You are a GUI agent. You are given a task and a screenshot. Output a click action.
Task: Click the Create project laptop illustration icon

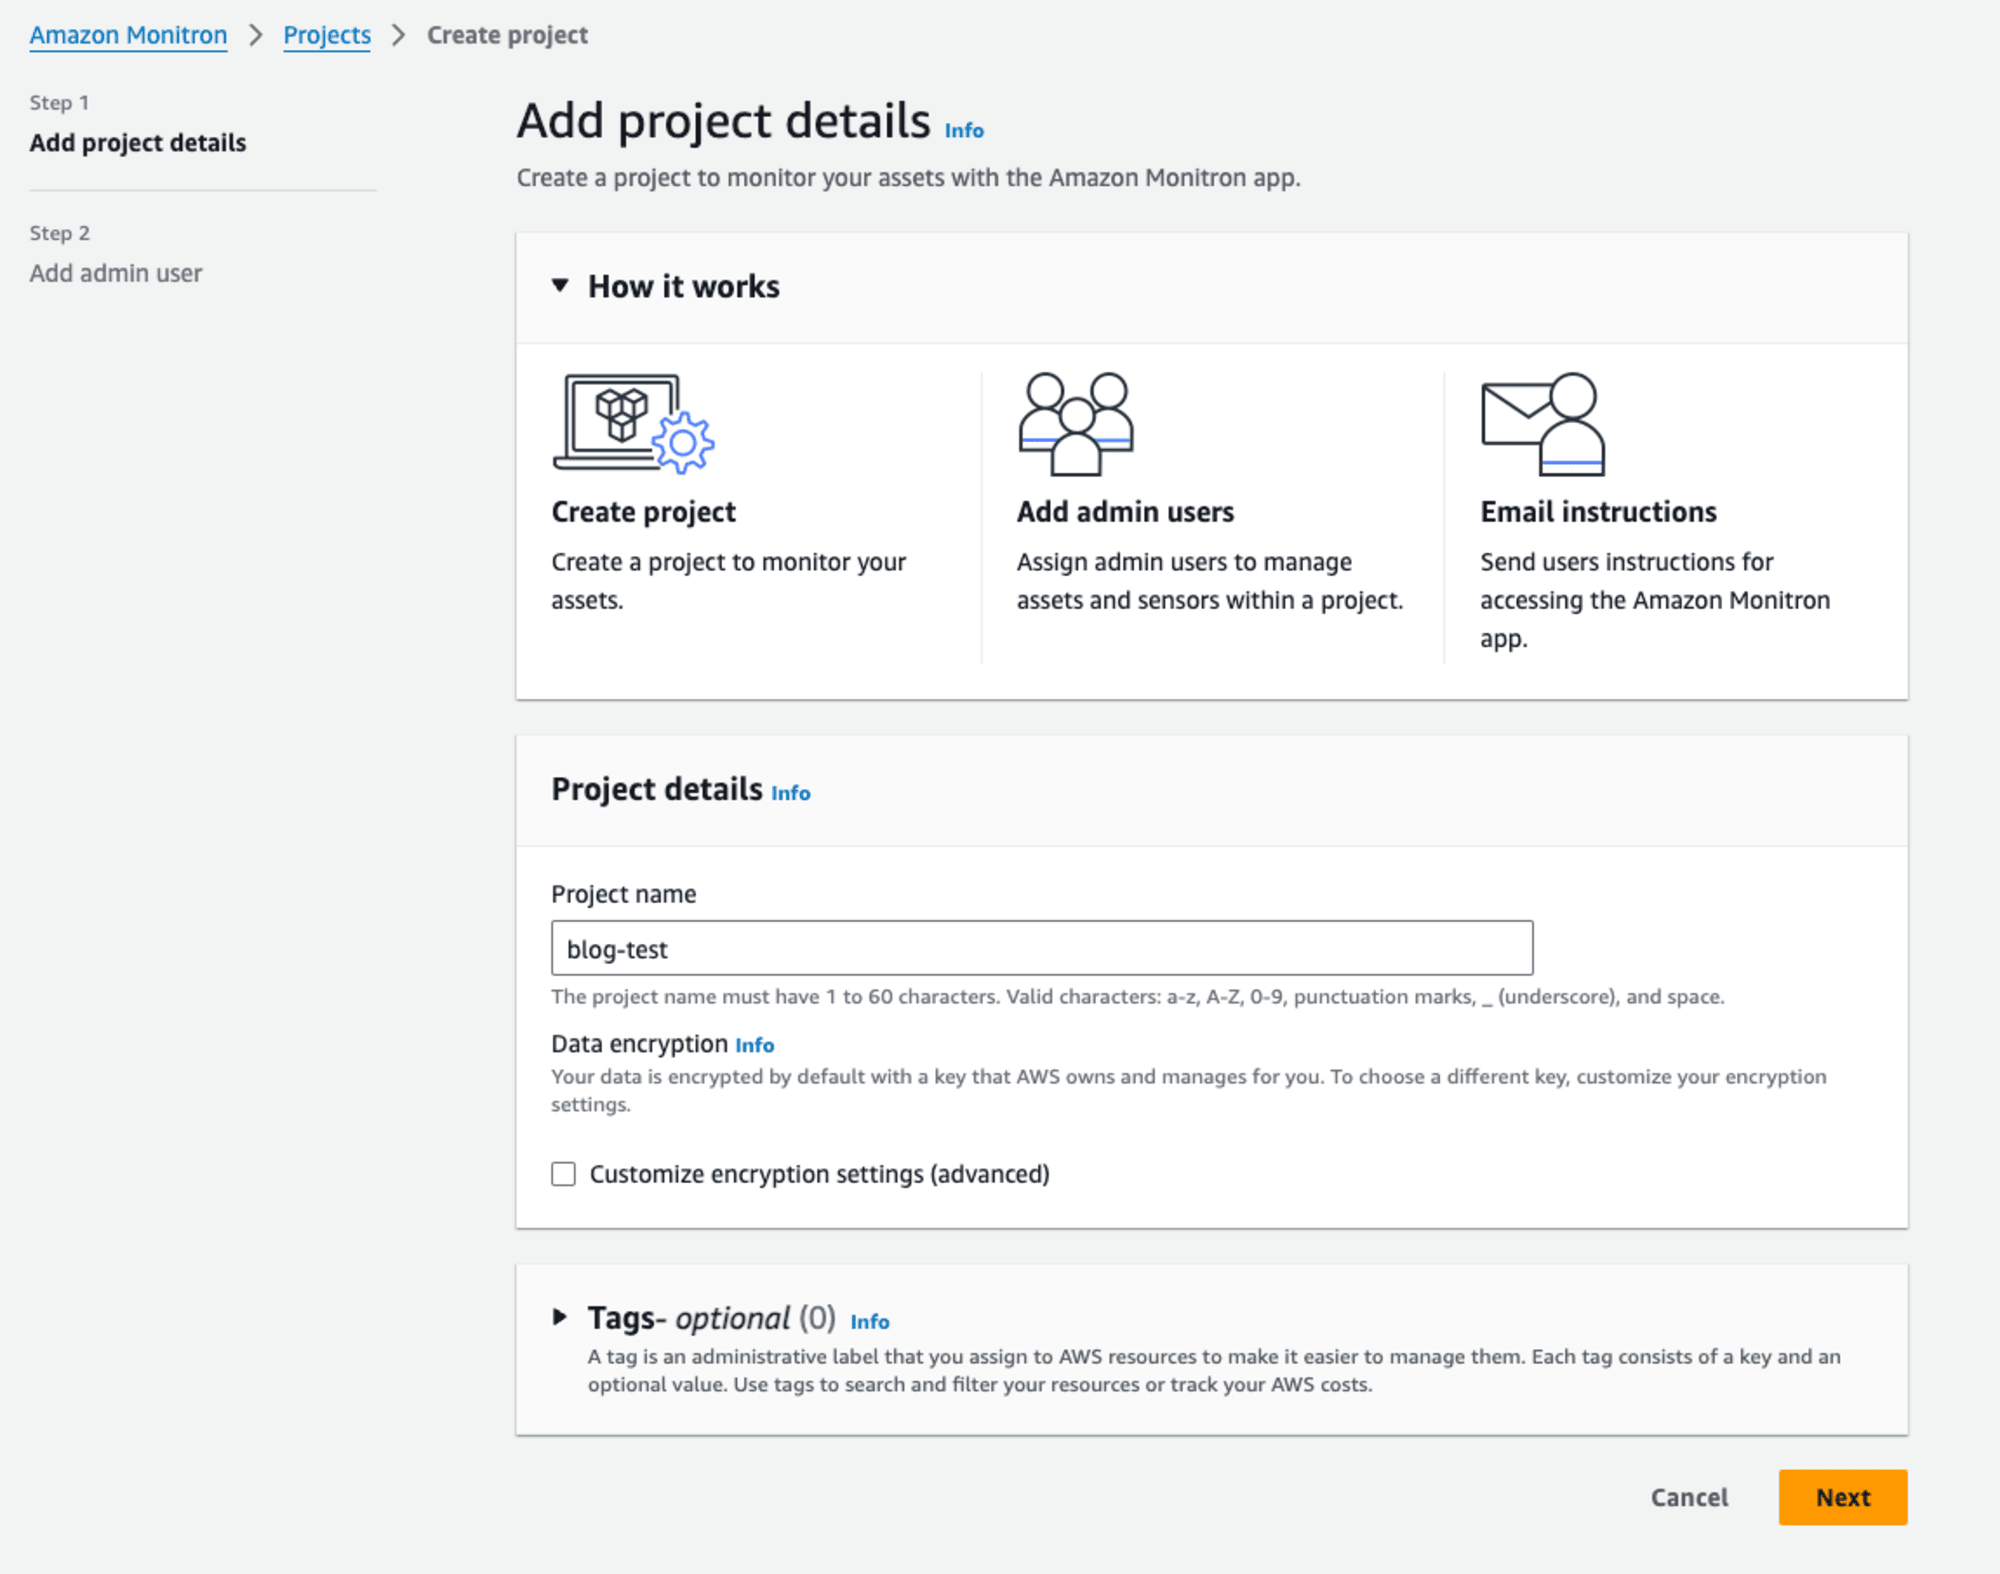point(634,424)
